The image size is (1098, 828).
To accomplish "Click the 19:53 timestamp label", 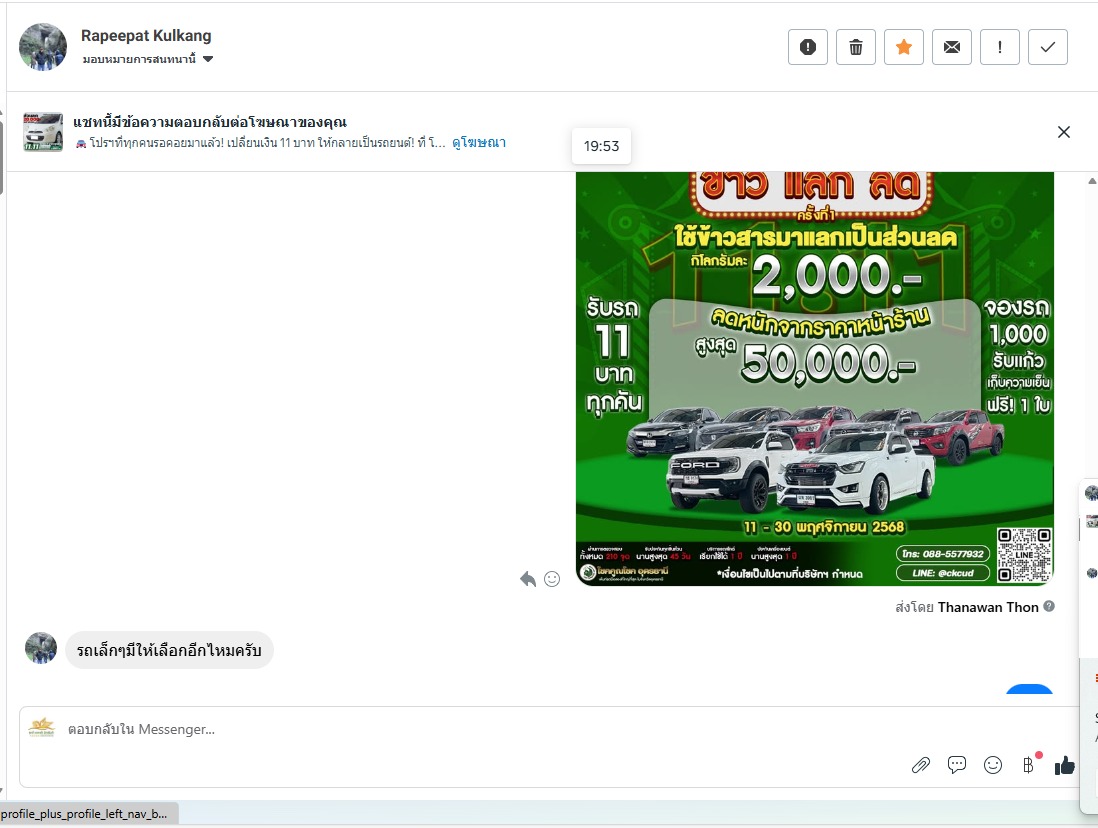I will pyautogui.click(x=602, y=146).
